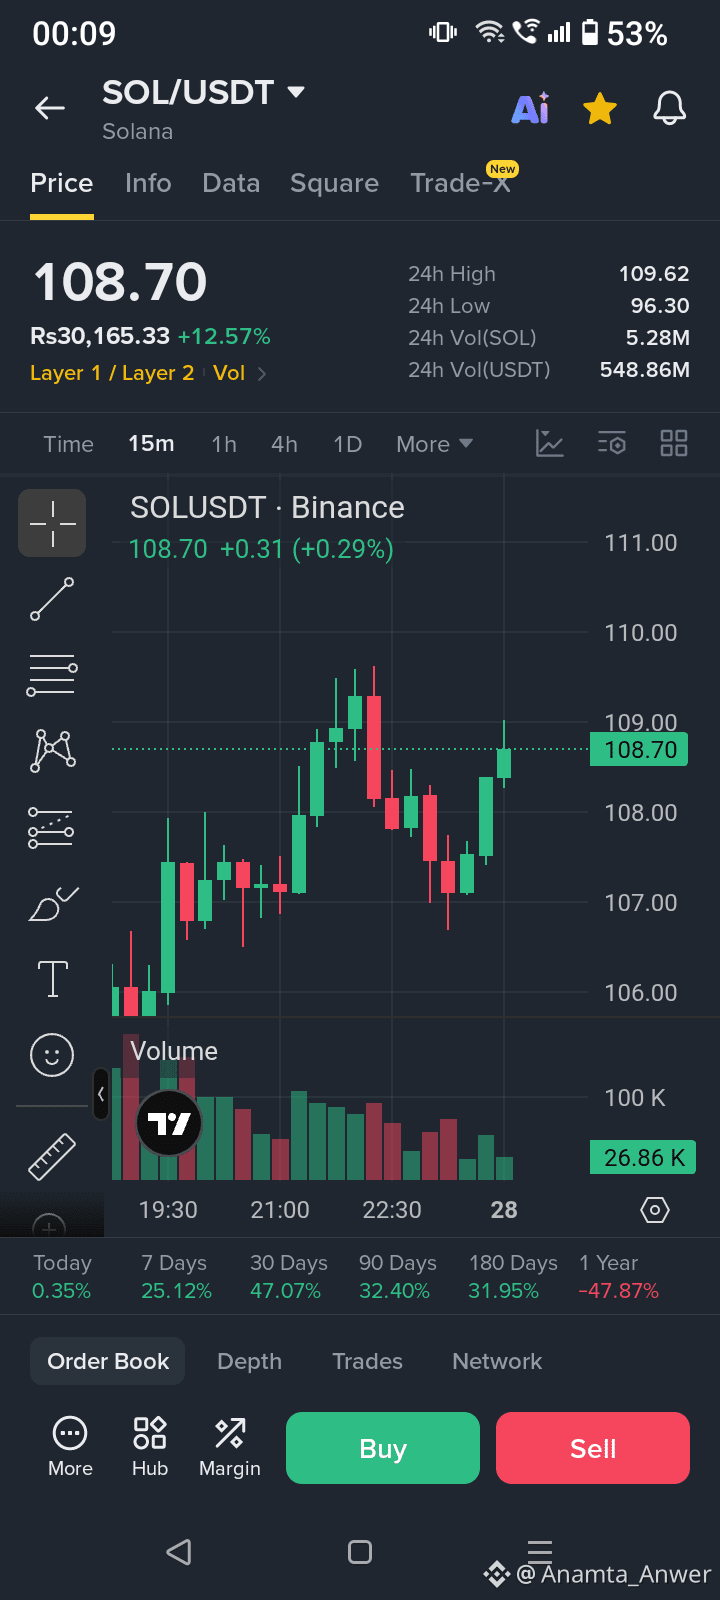Open the chart settings list icon
Screen dimensions: 720x1600
click(612, 443)
